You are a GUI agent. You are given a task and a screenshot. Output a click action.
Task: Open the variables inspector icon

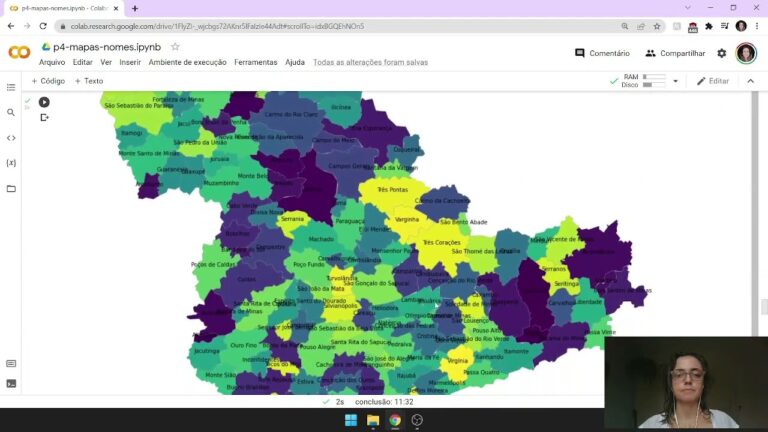coord(11,163)
